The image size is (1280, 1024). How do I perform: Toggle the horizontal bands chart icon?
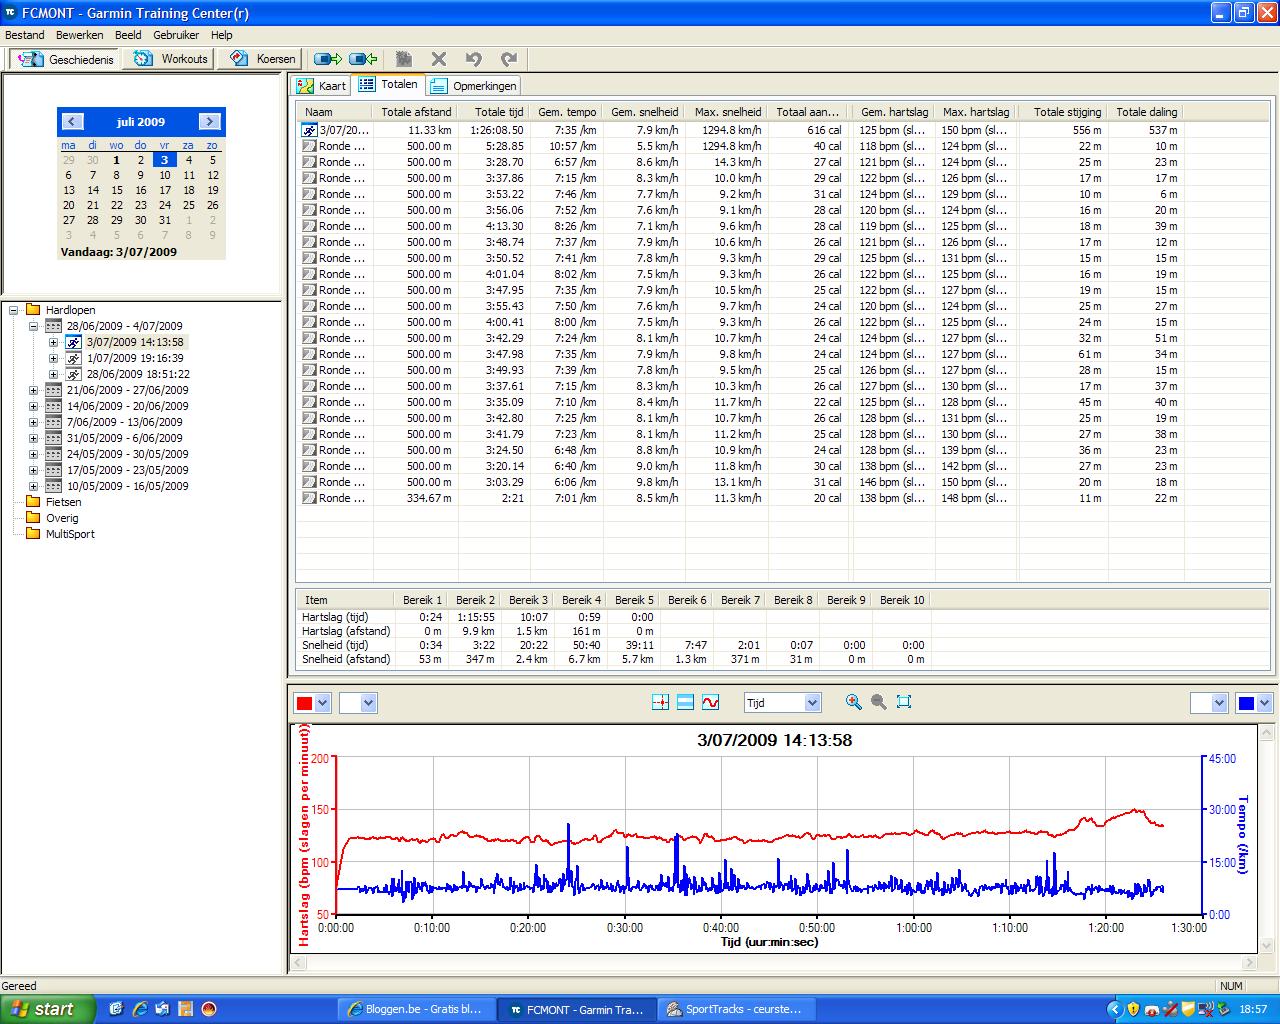click(x=685, y=703)
